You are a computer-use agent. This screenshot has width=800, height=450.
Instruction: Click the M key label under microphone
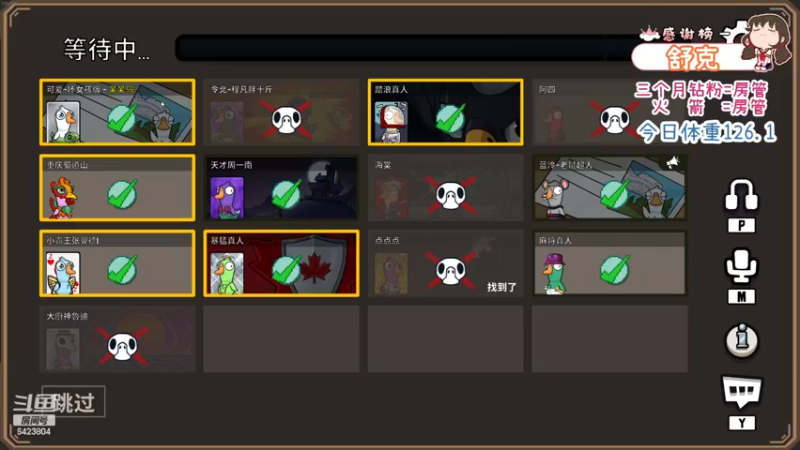pos(741,296)
